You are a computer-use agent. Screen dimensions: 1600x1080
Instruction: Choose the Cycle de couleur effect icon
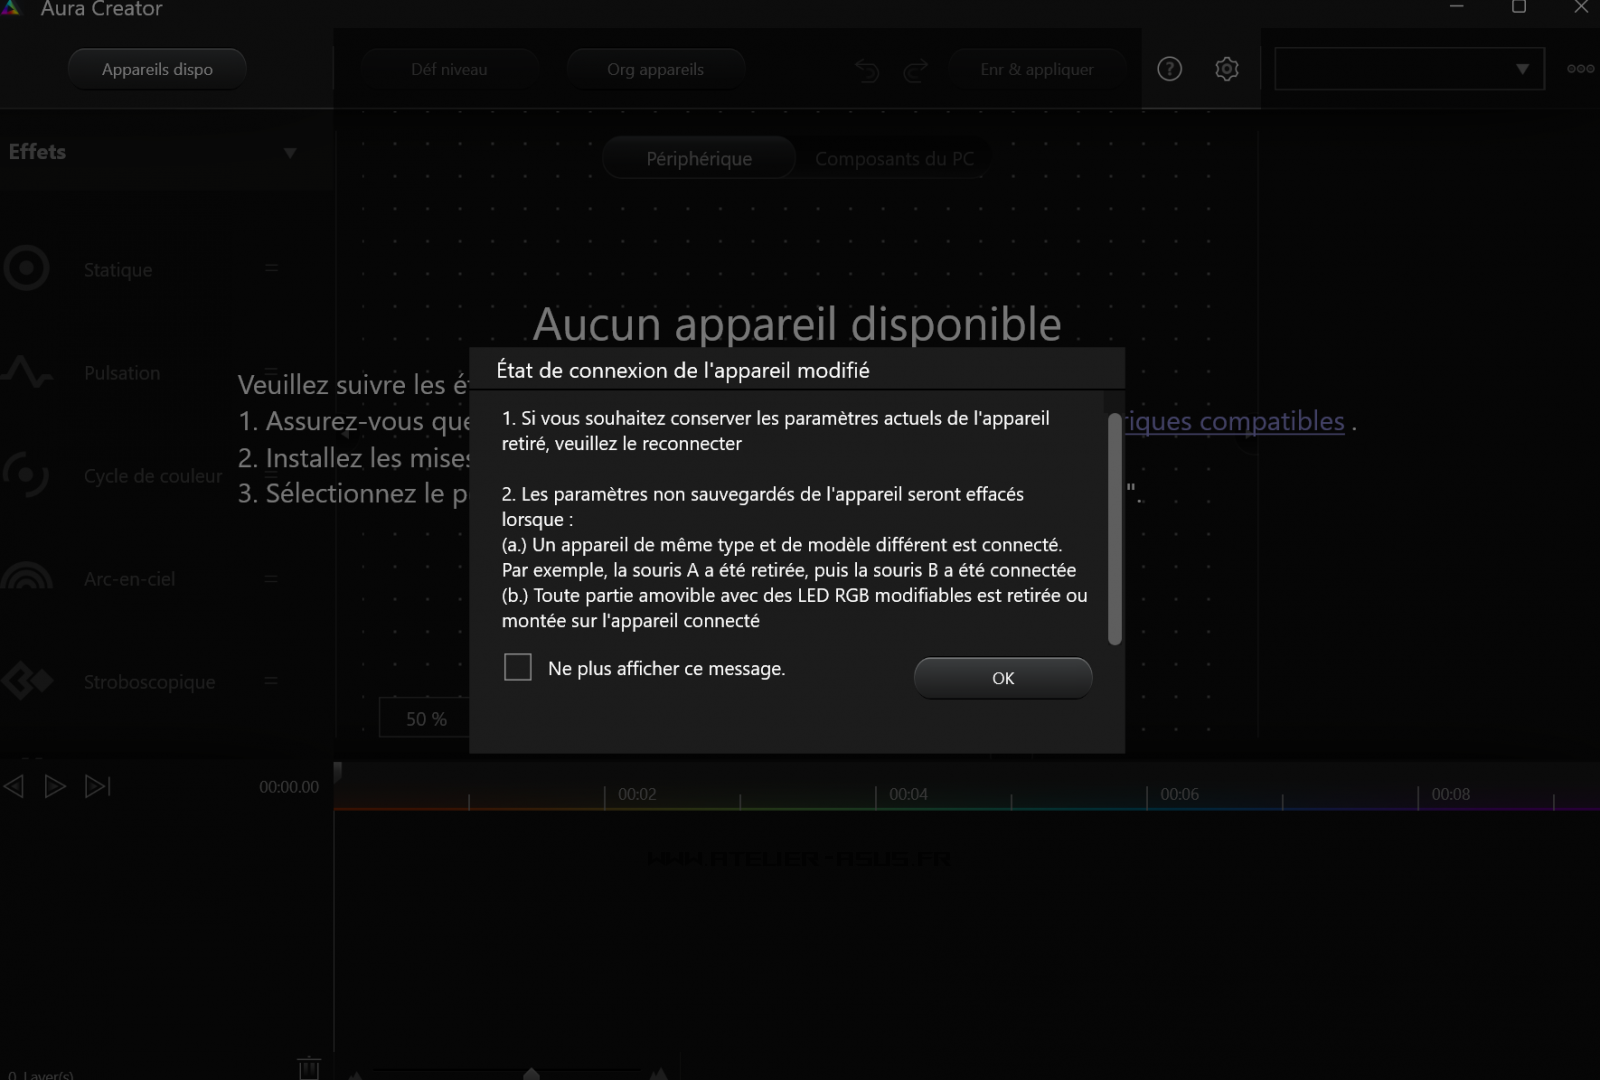click(27, 475)
